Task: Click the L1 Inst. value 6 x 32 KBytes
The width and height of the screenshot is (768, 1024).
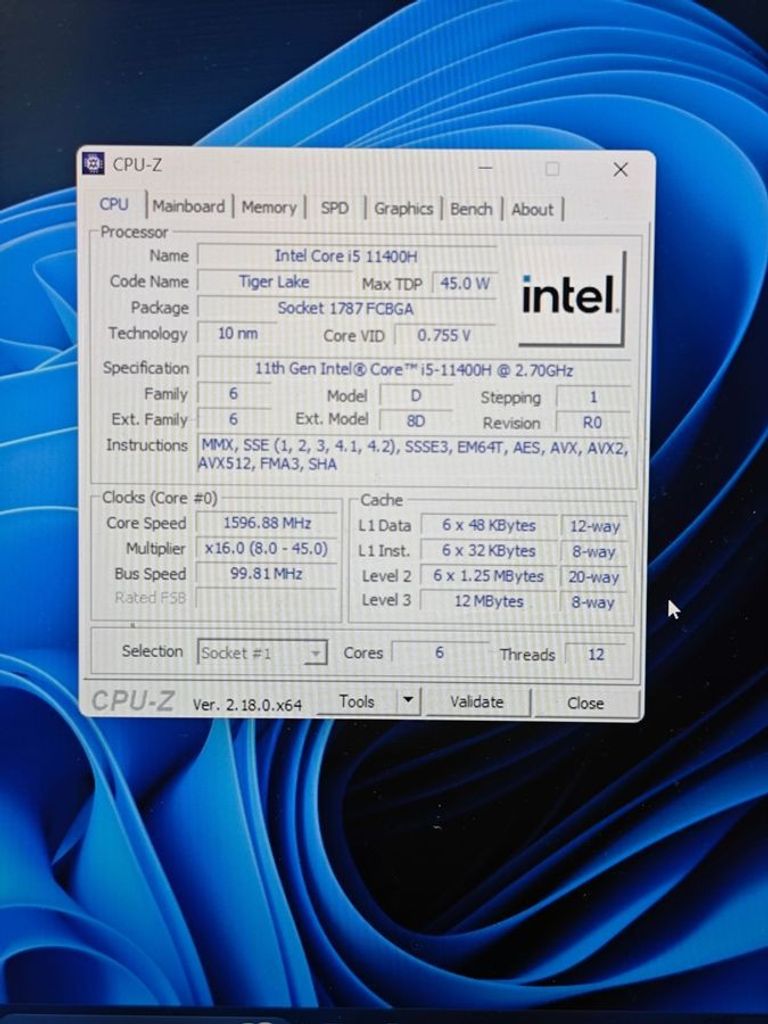Action: click(x=488, y=551)
